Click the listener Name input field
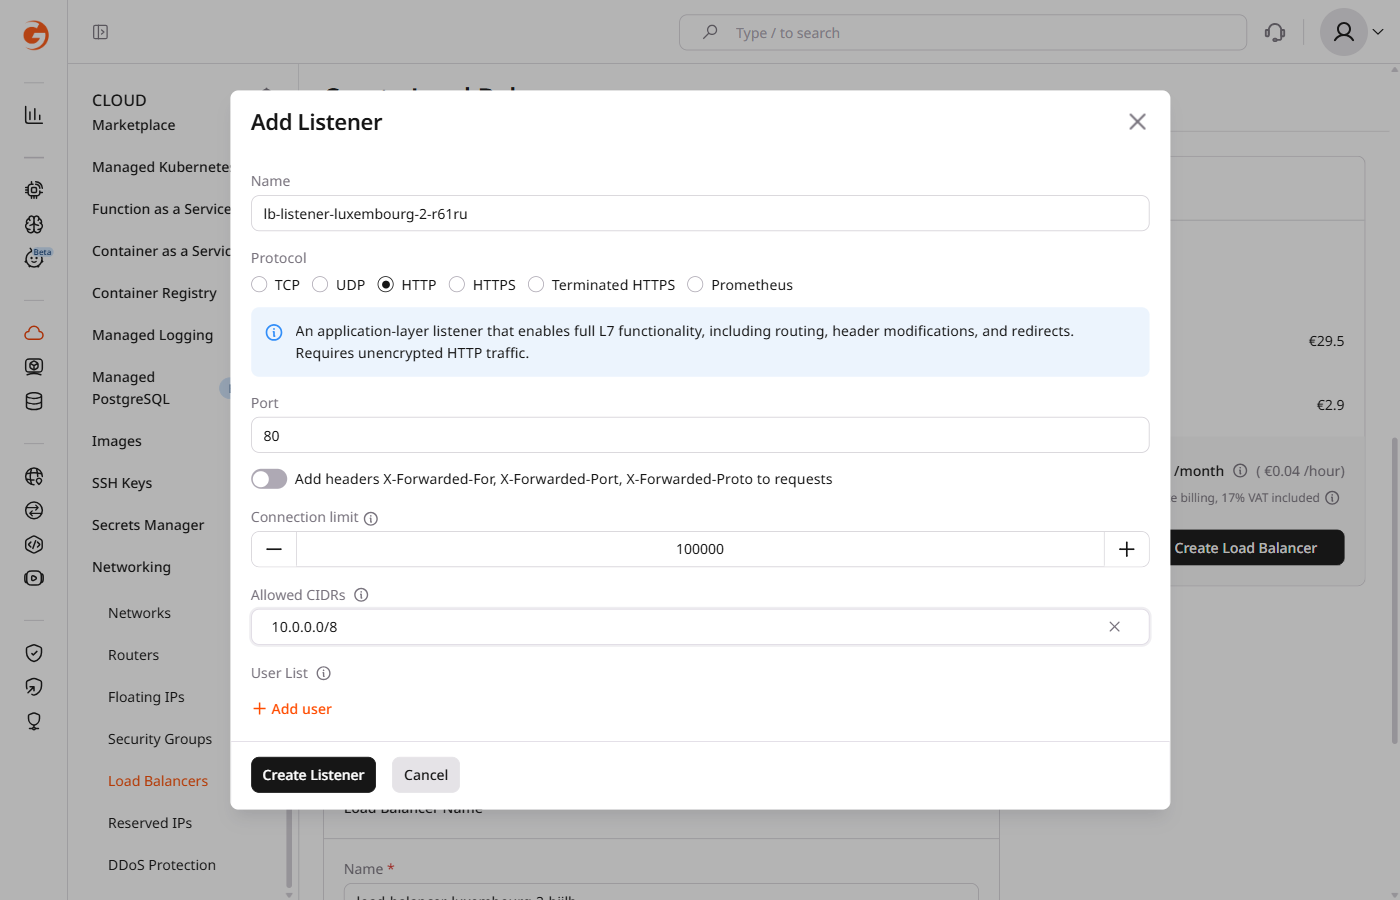The image size is (1400, 900). [x=700, y=213]
